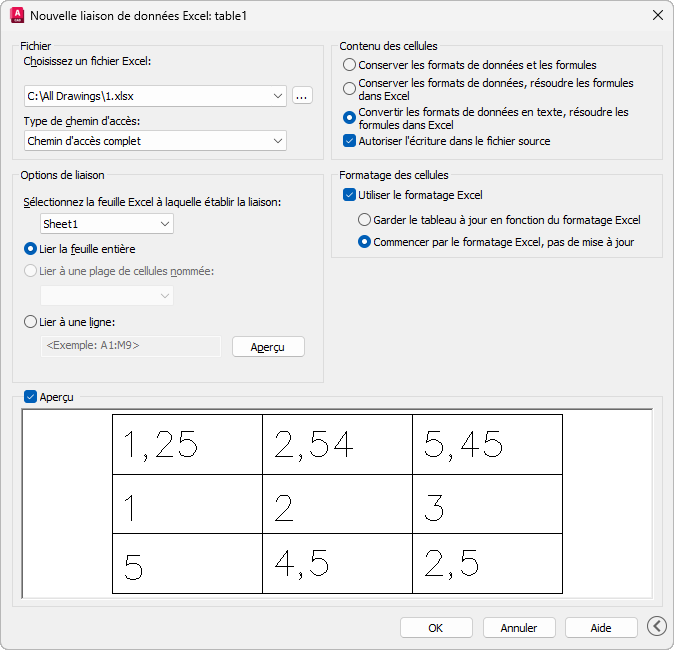Open the Type de chemin d'accès dropdown
The image size is (674, 650).
click(155, 141)
